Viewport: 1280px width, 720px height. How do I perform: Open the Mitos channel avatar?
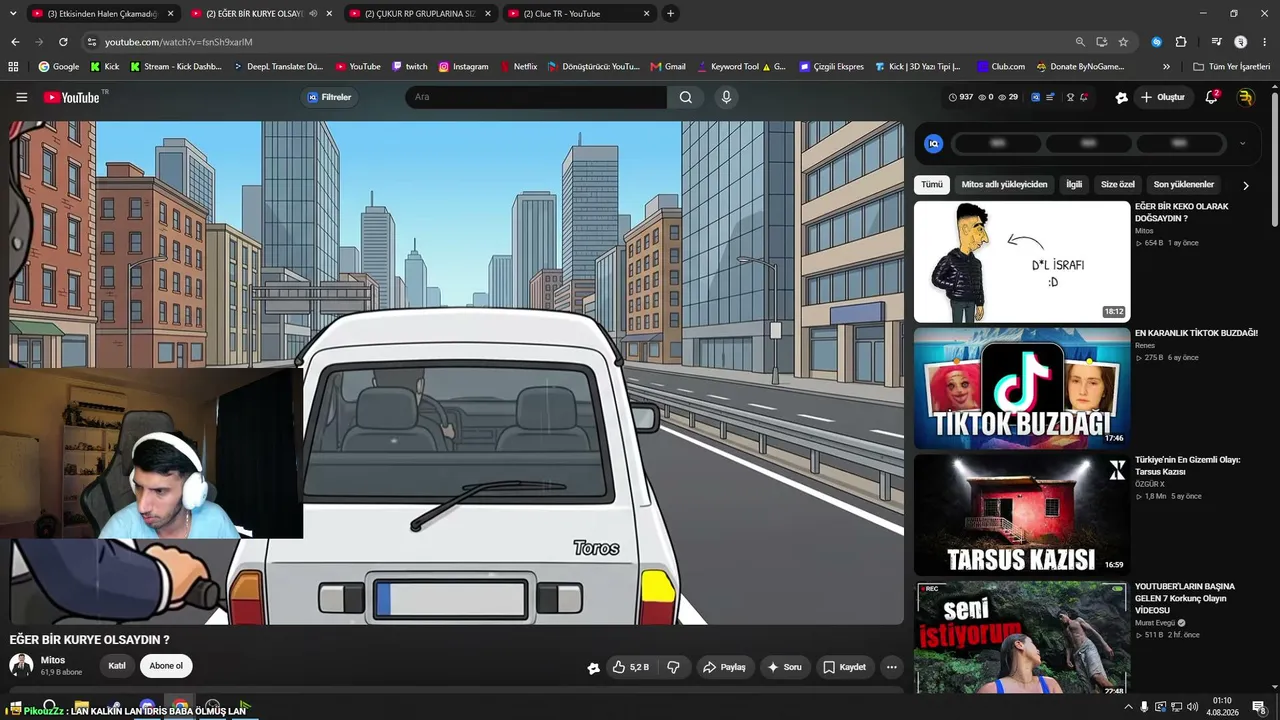click(x=21, y=665)
